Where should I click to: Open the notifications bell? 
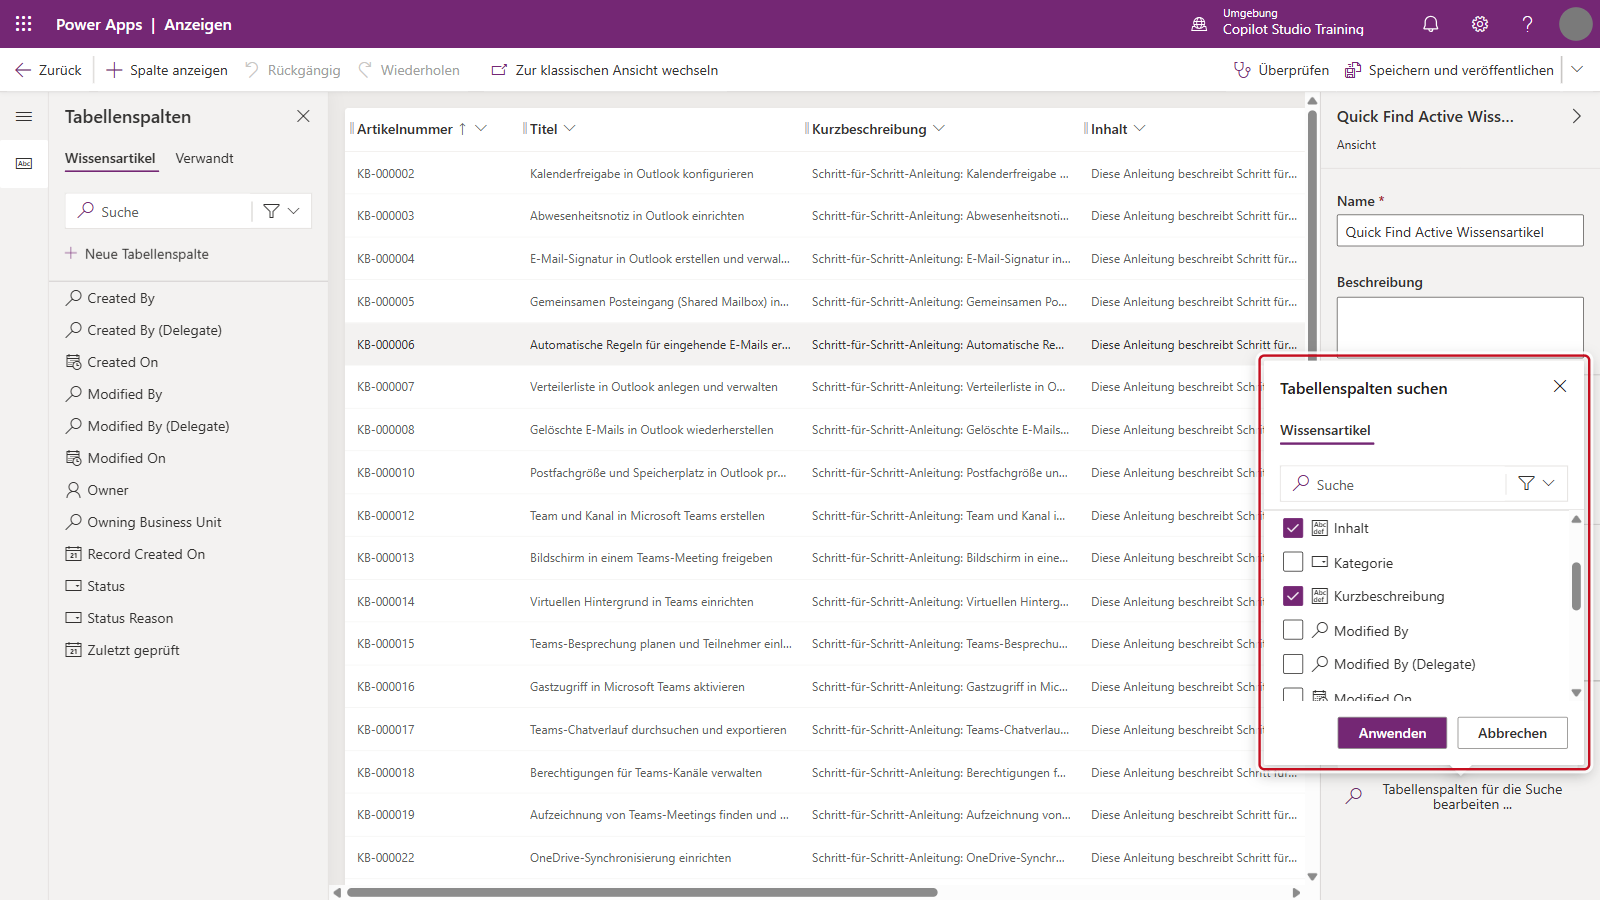[x=1431, y=24]
